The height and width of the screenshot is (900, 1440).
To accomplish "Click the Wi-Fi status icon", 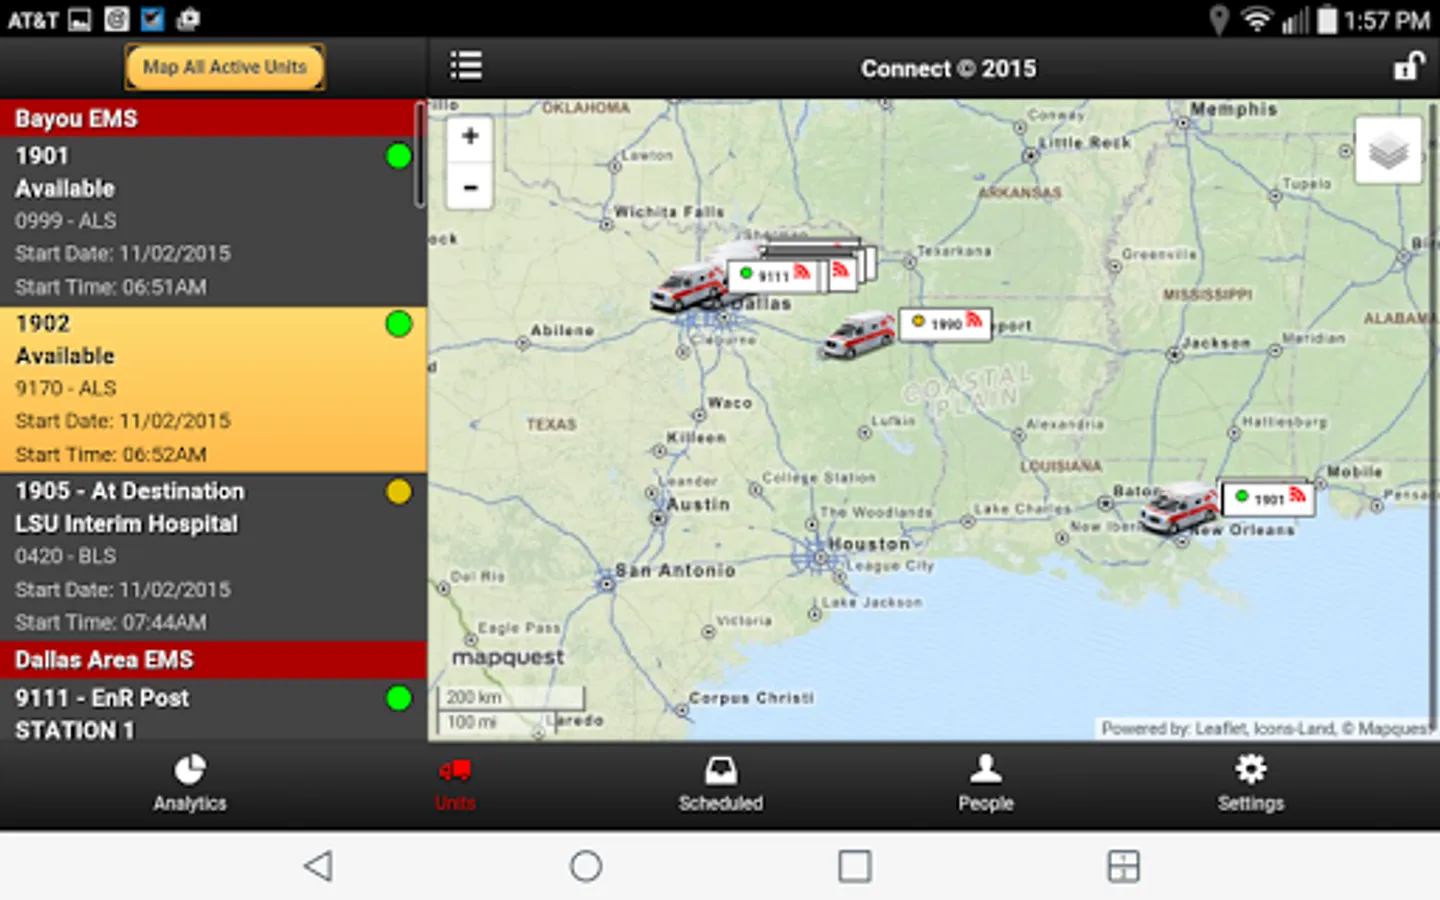I will [x=1256, y=19].
